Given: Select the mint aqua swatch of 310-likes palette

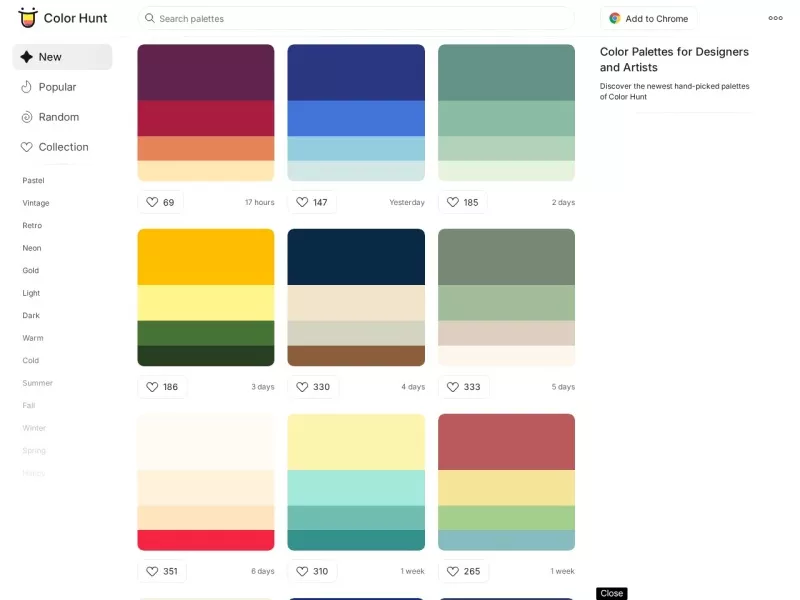Looking at the screenshot, I should 356,488.
